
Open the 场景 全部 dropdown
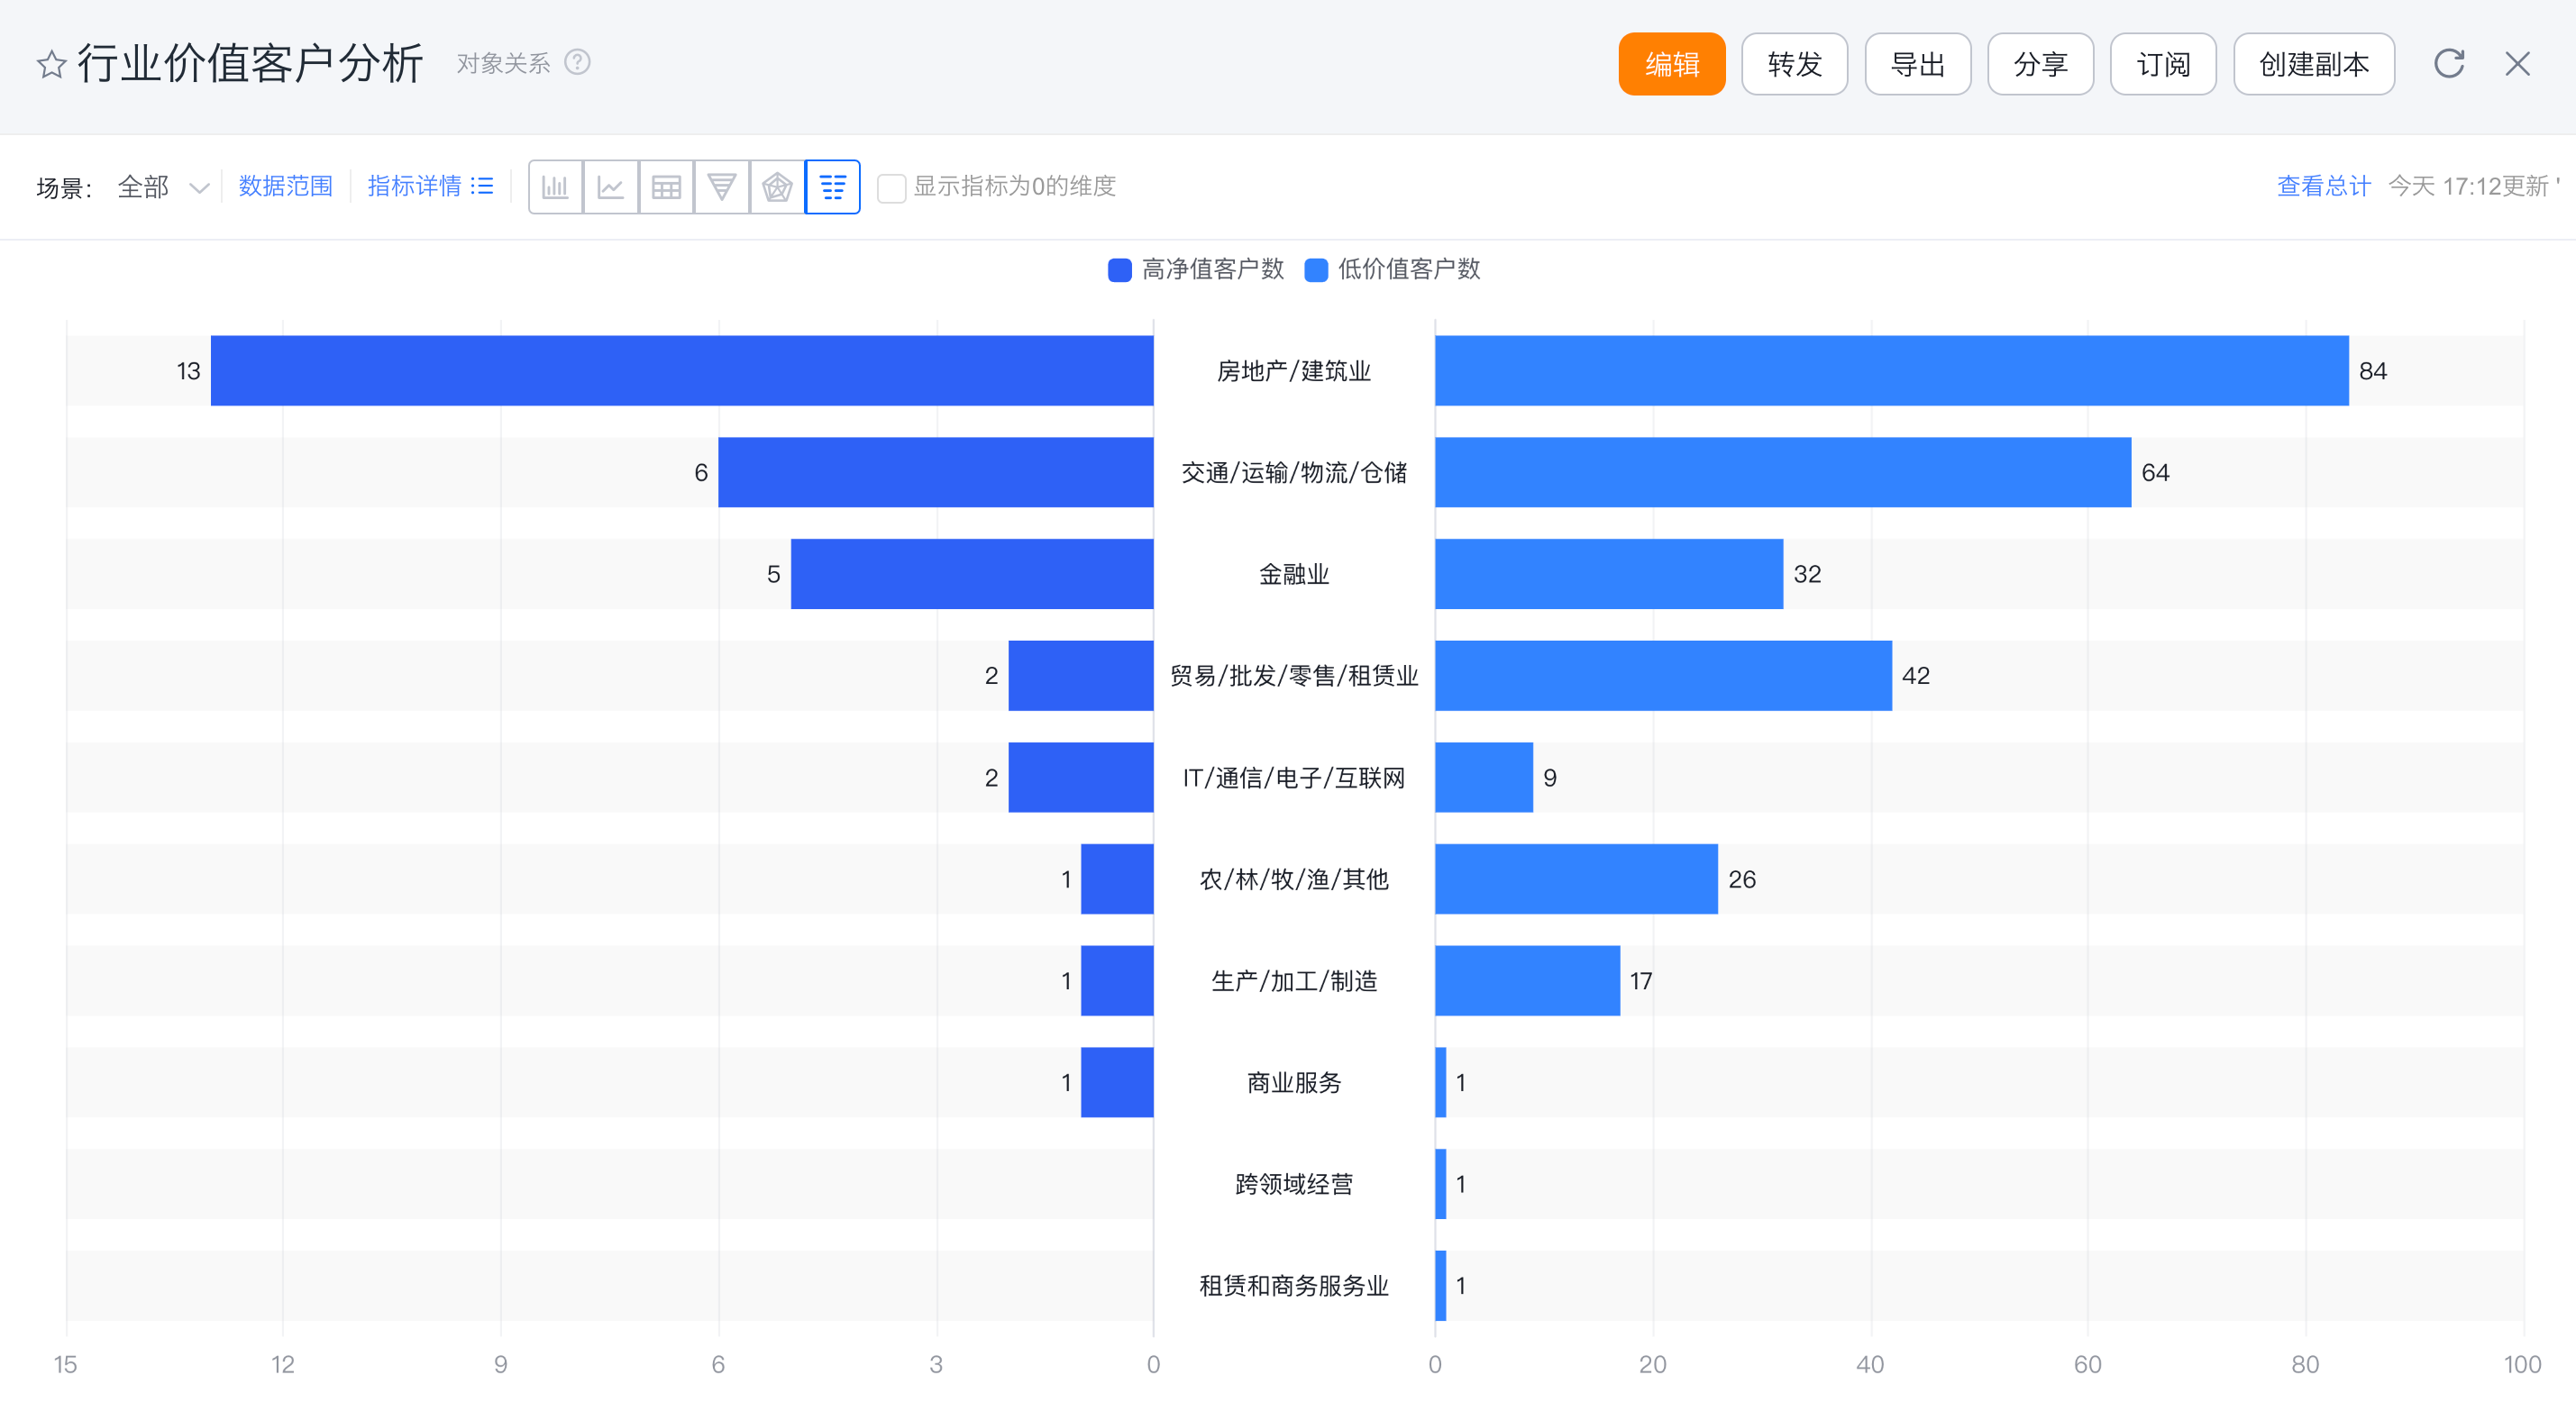click(162, 187)
